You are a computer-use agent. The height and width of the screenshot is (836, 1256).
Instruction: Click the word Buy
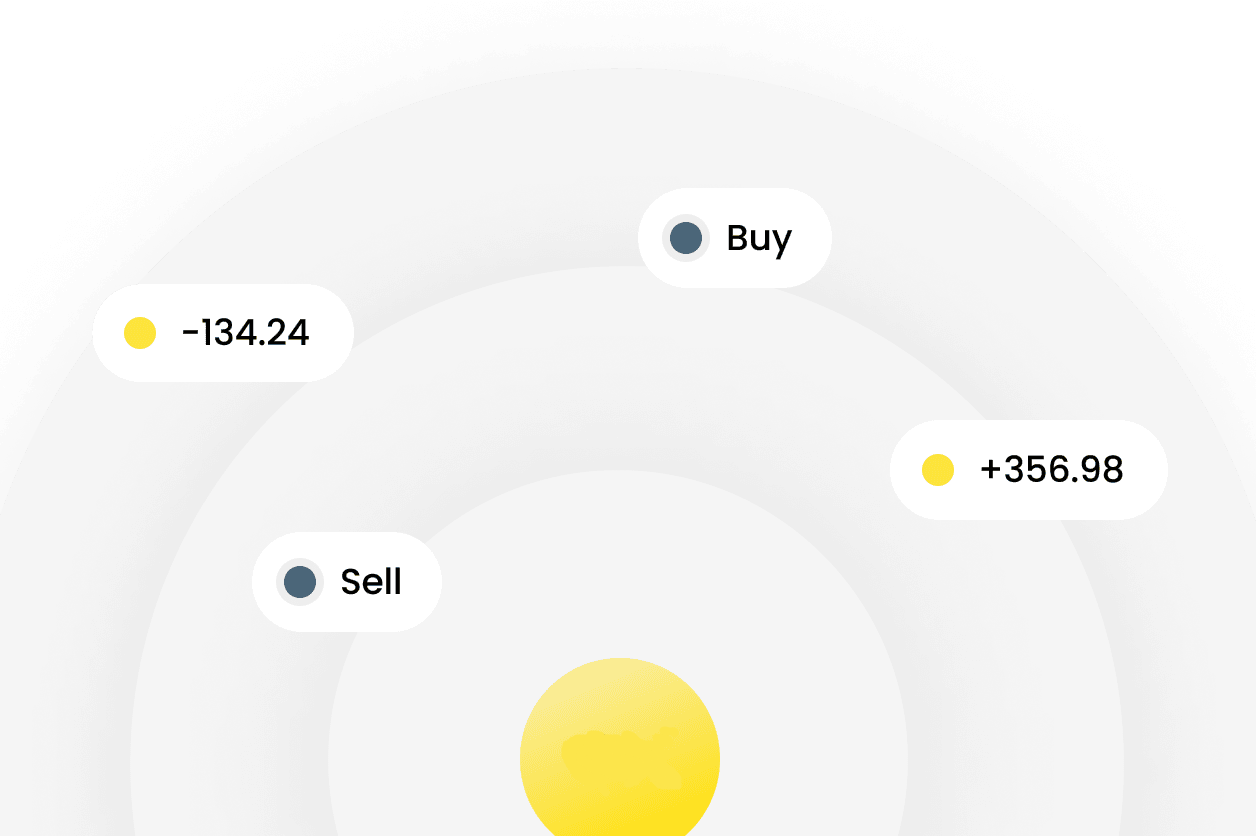(x=759, y=240)
